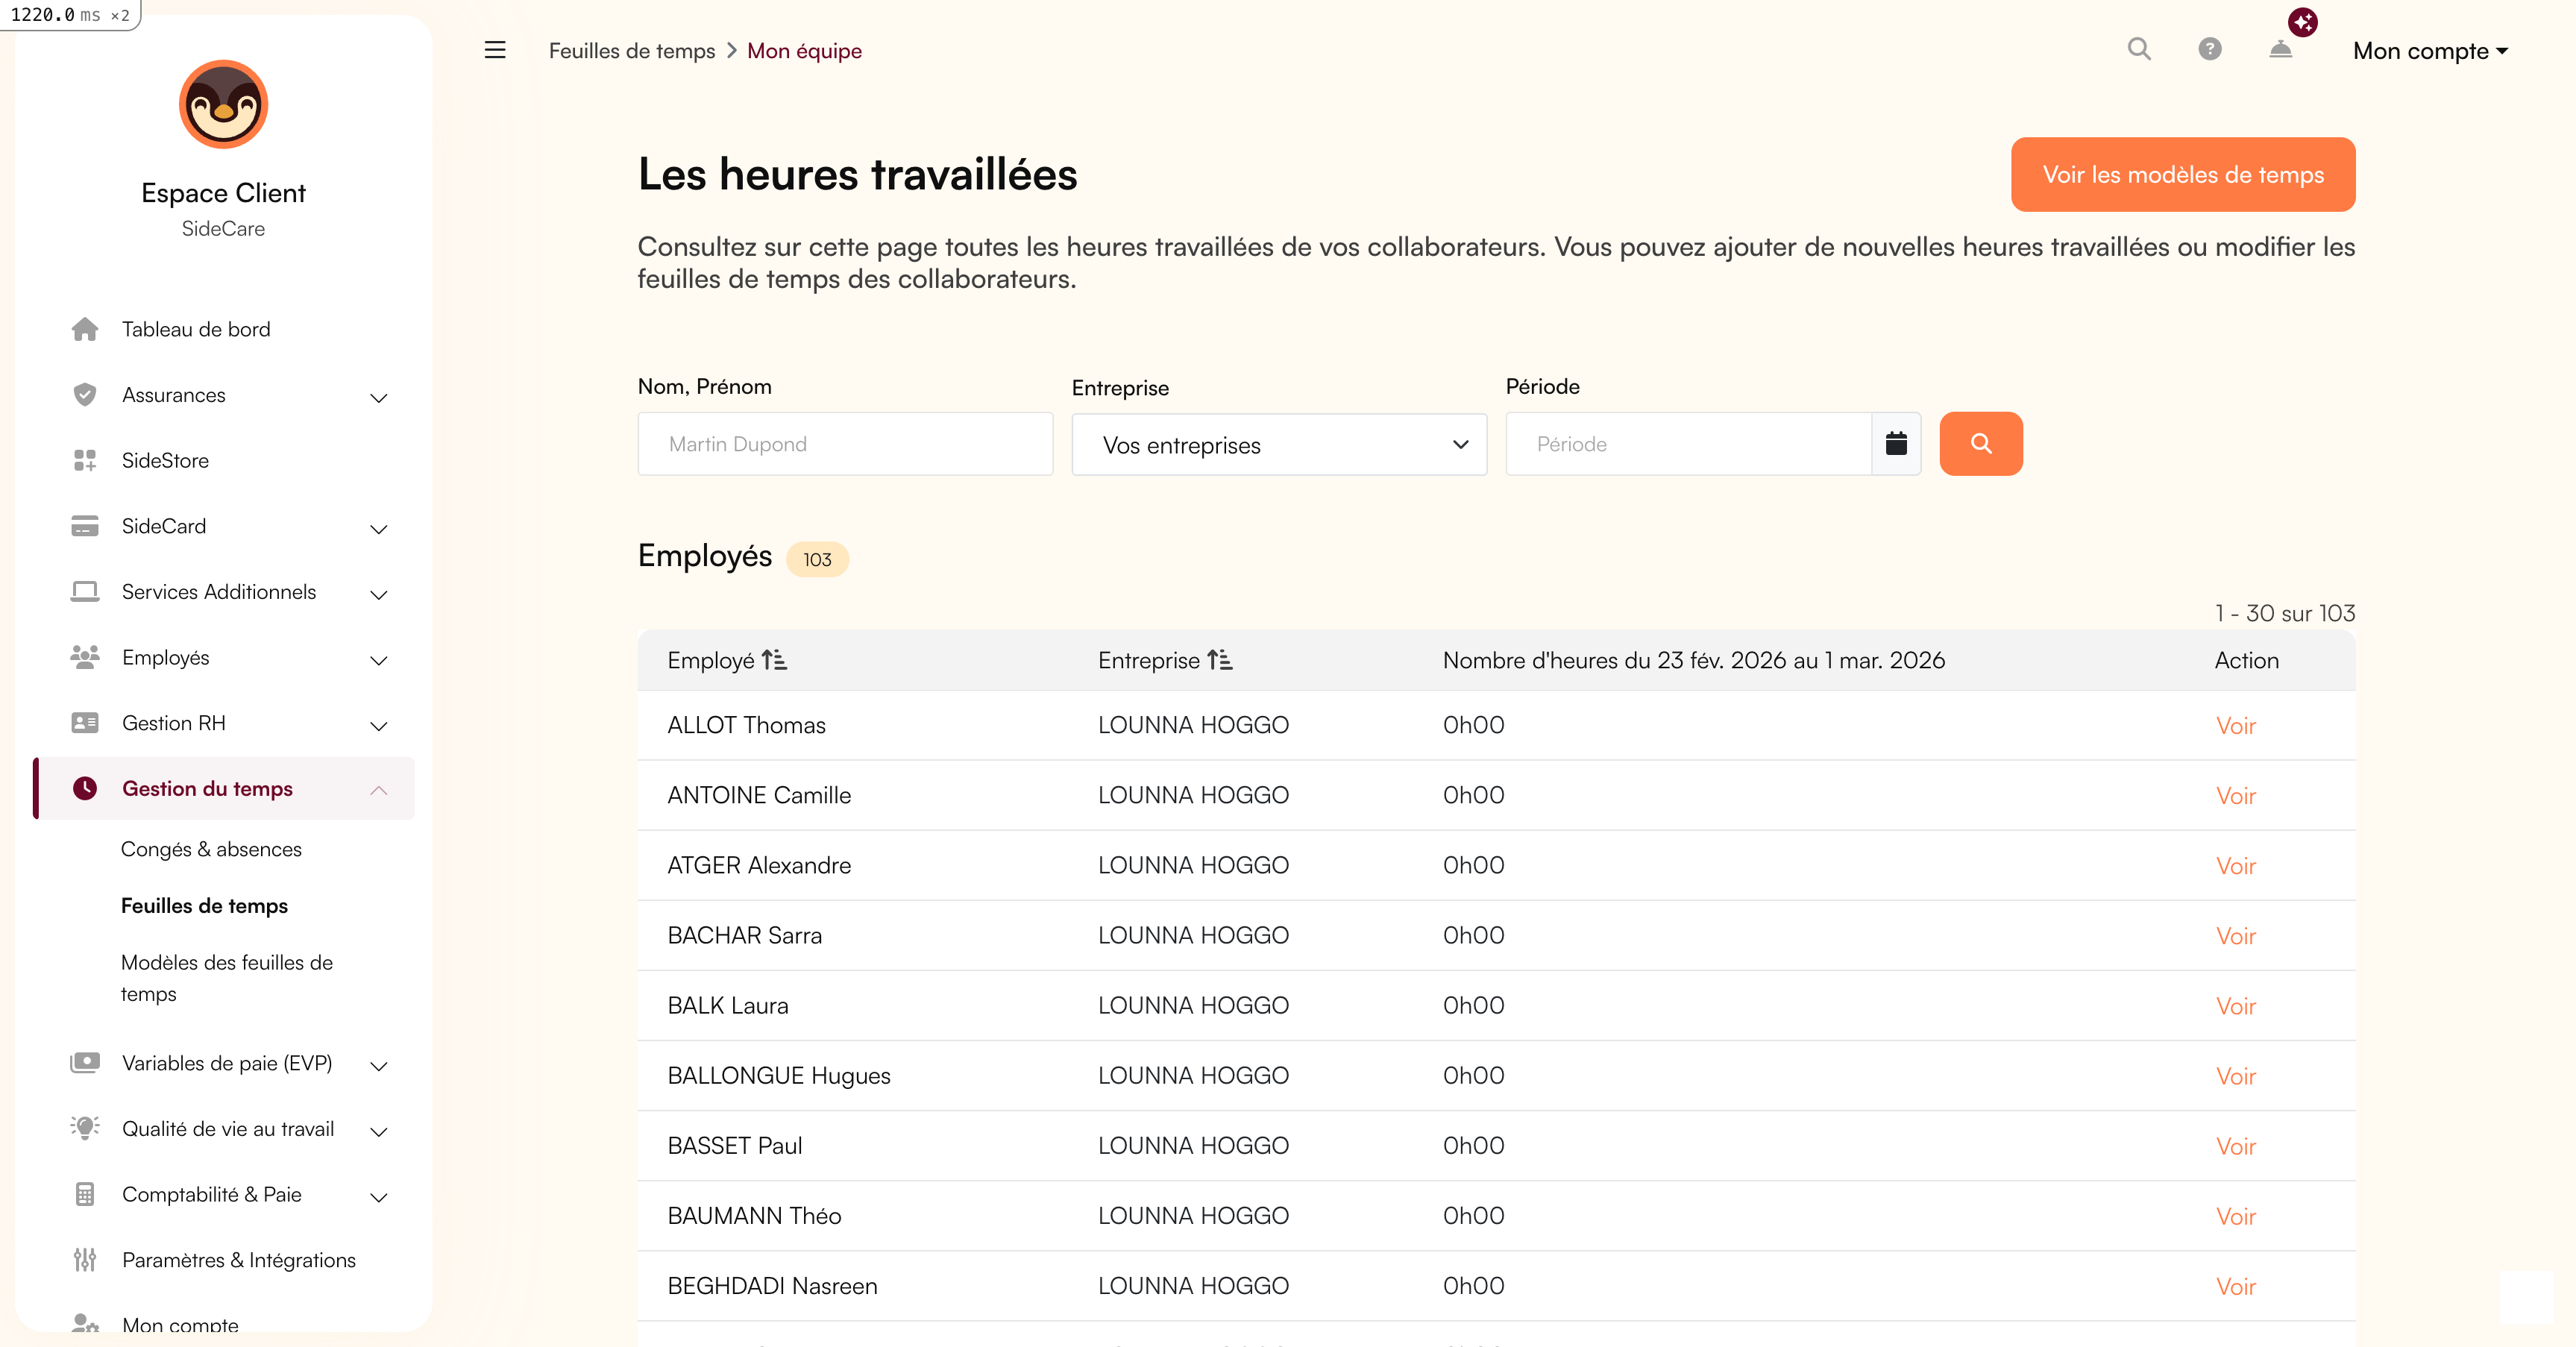Click the Nom, Prénom input field
The width and height of the screenshot is (2576, 1347).
845,444
